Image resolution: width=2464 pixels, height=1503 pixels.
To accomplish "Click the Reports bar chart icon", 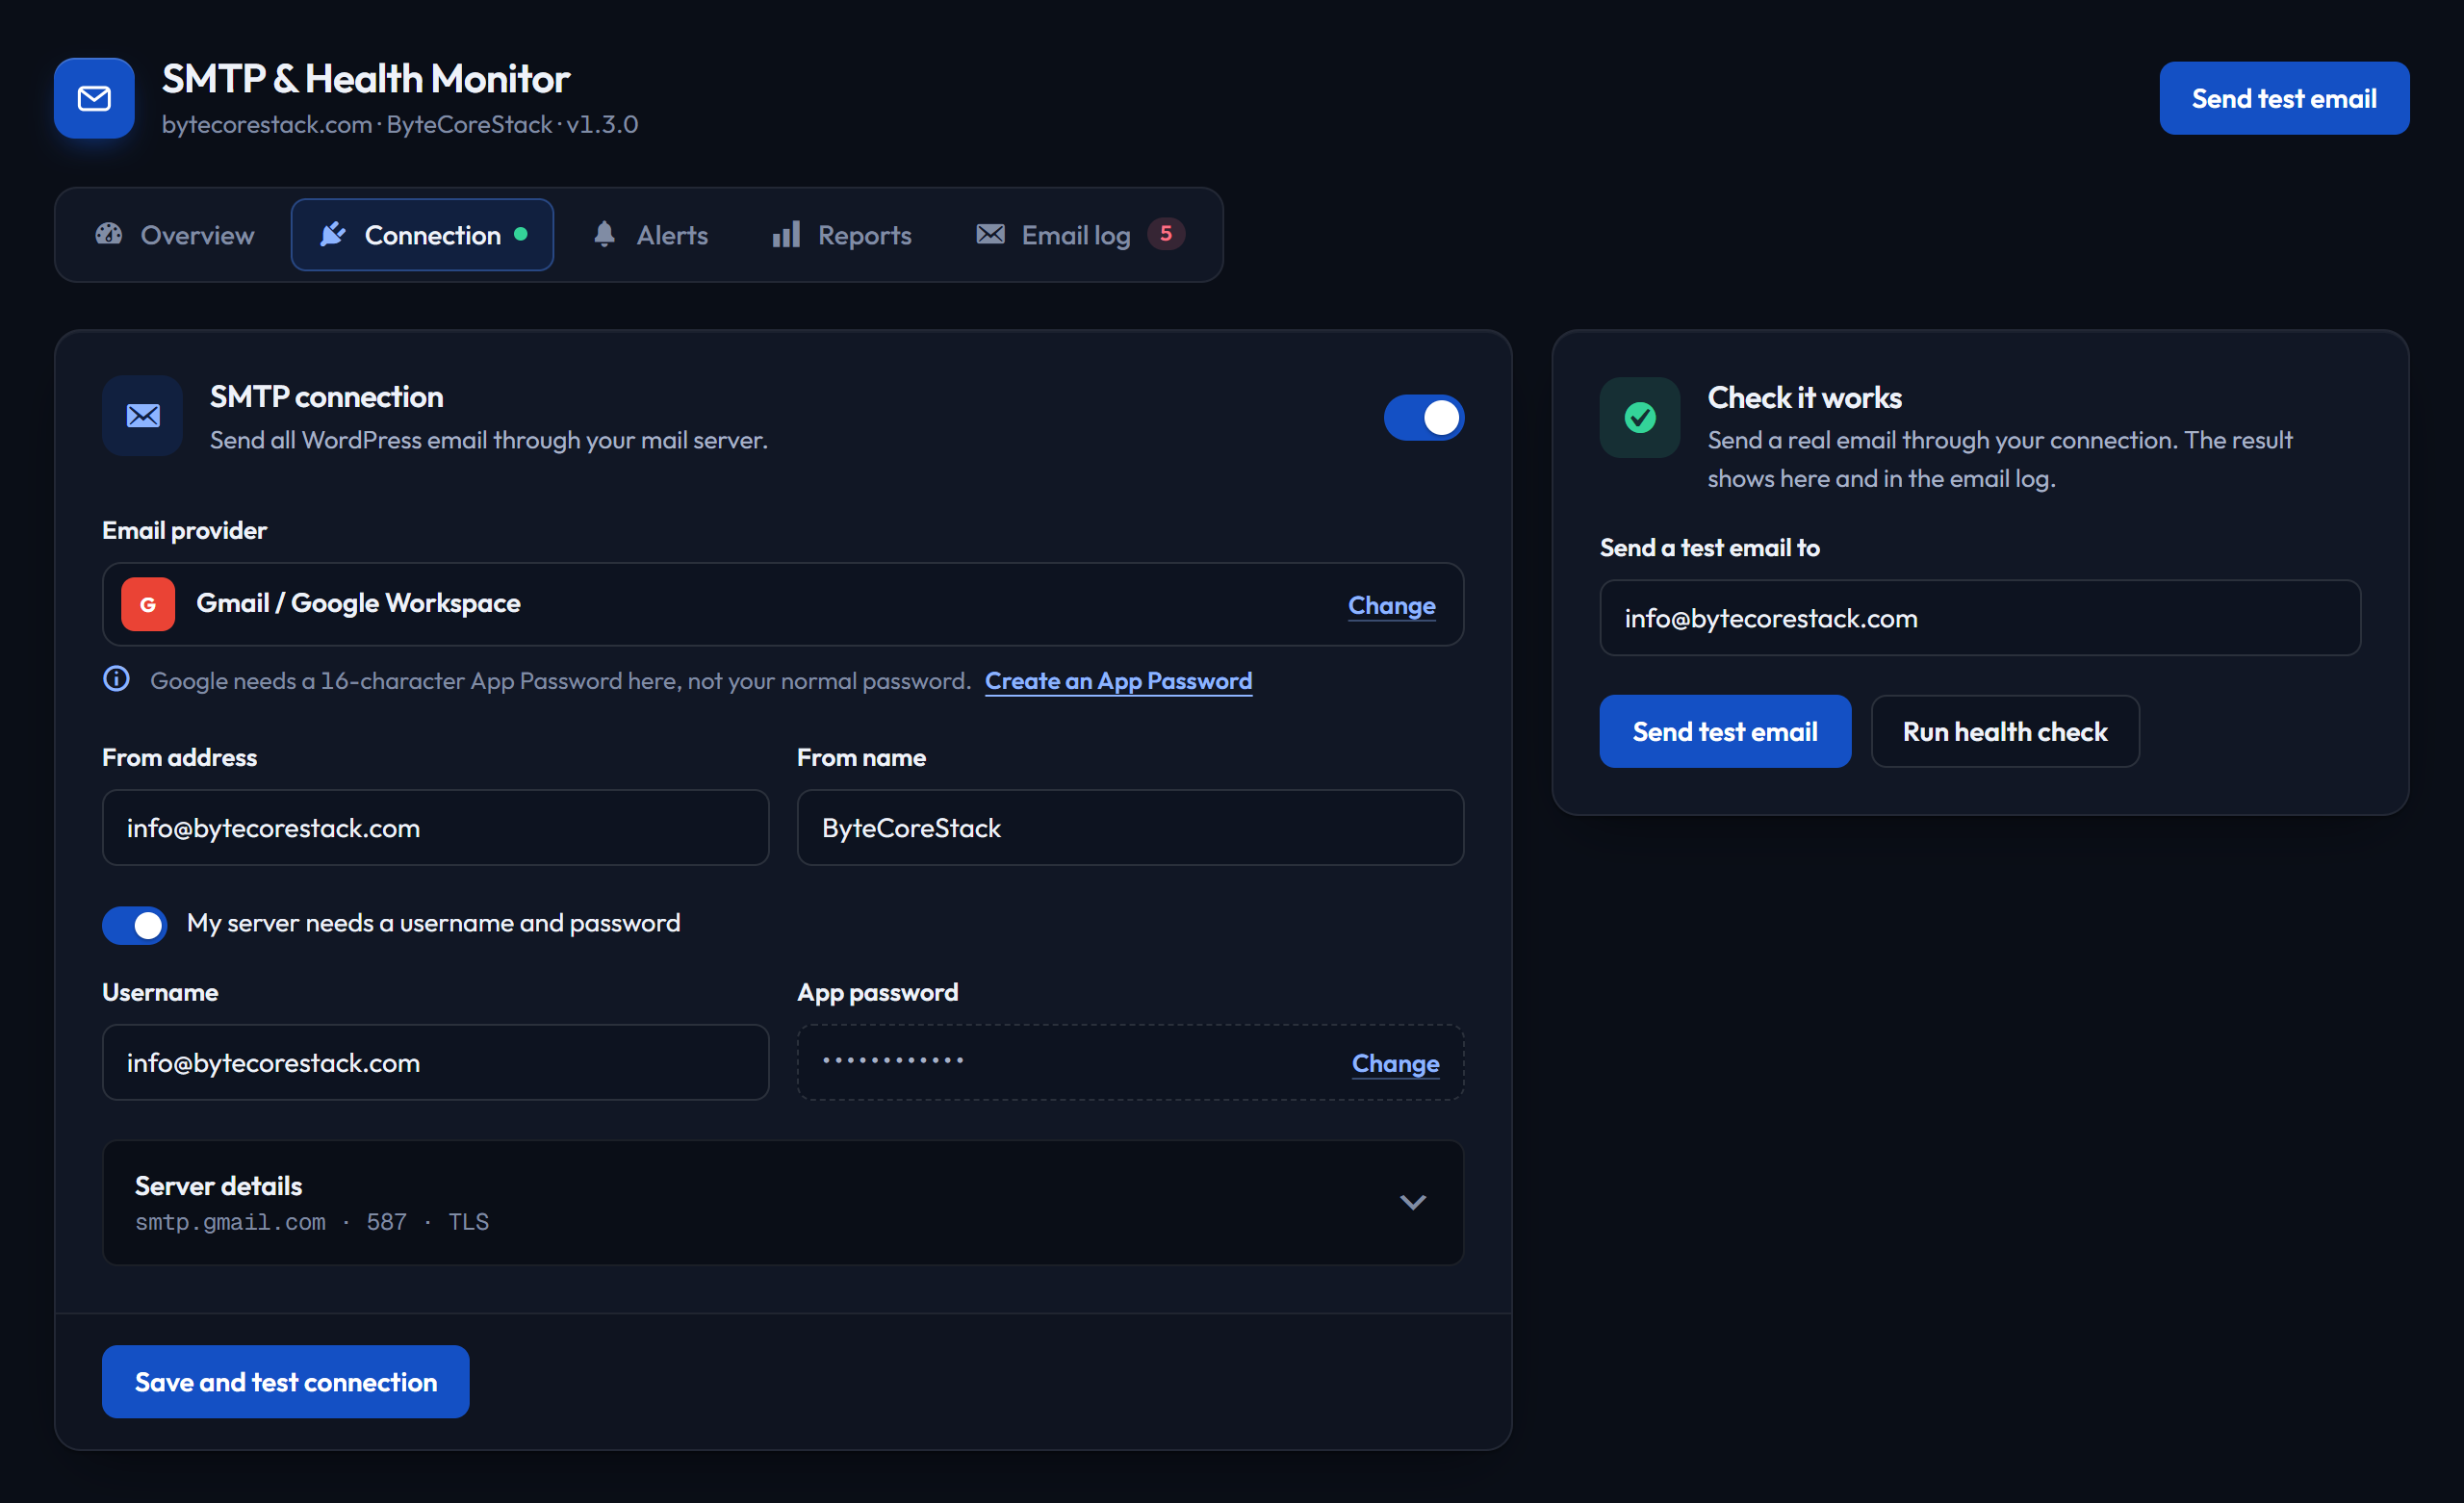I will point(786,234).
